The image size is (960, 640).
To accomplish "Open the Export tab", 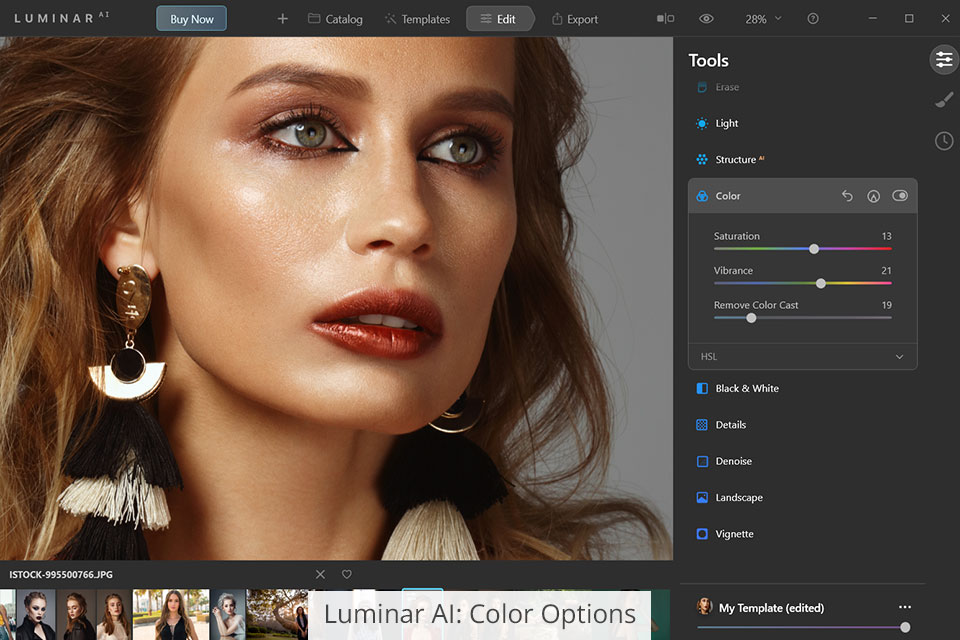I will click(574, 19).
